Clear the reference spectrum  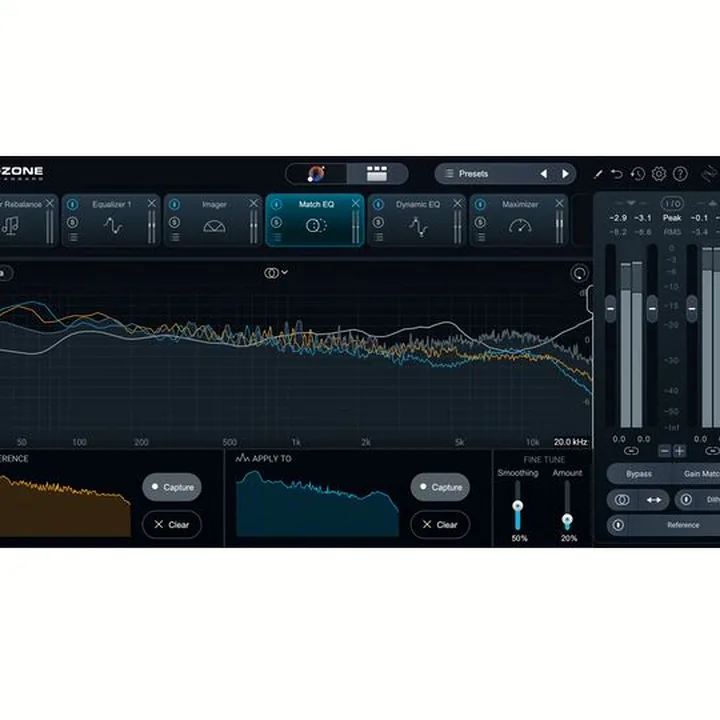coord(172,524)
